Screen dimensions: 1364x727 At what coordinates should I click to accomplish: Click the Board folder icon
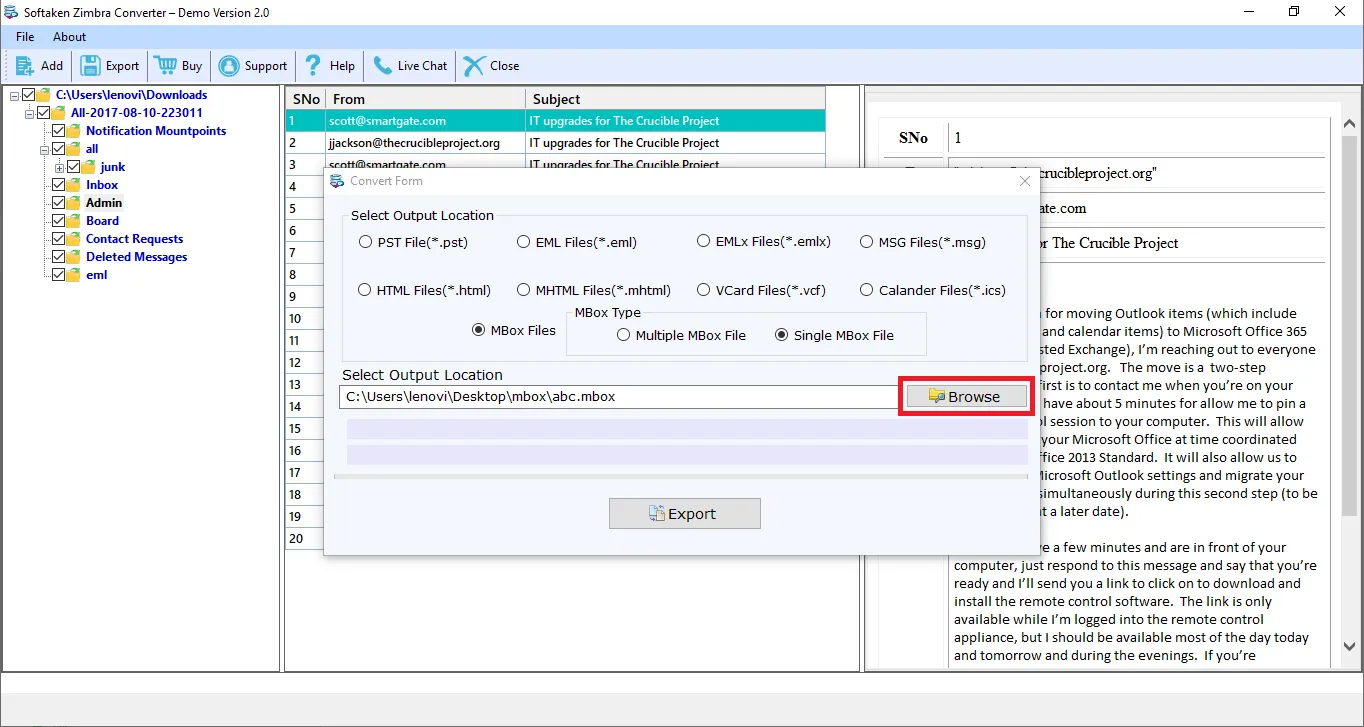74,221
